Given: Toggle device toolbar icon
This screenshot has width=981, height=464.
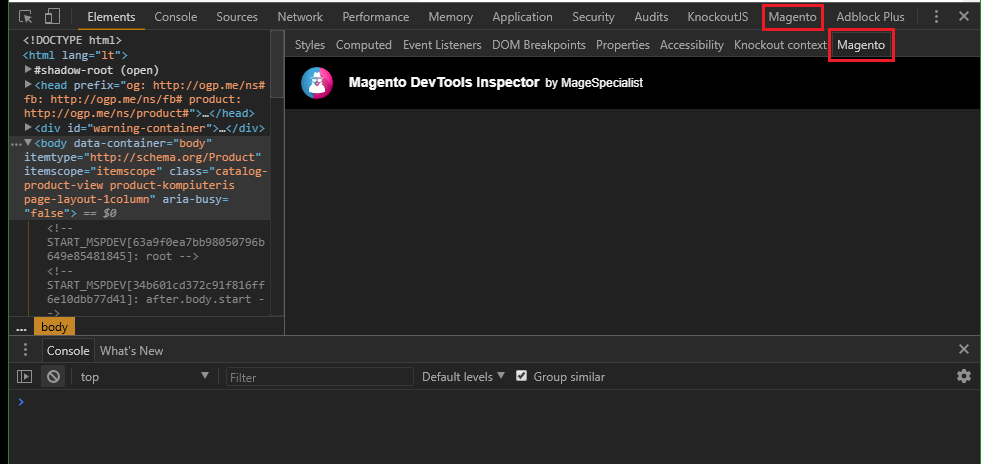Looking at the screenshot, I should coord(53,17).
